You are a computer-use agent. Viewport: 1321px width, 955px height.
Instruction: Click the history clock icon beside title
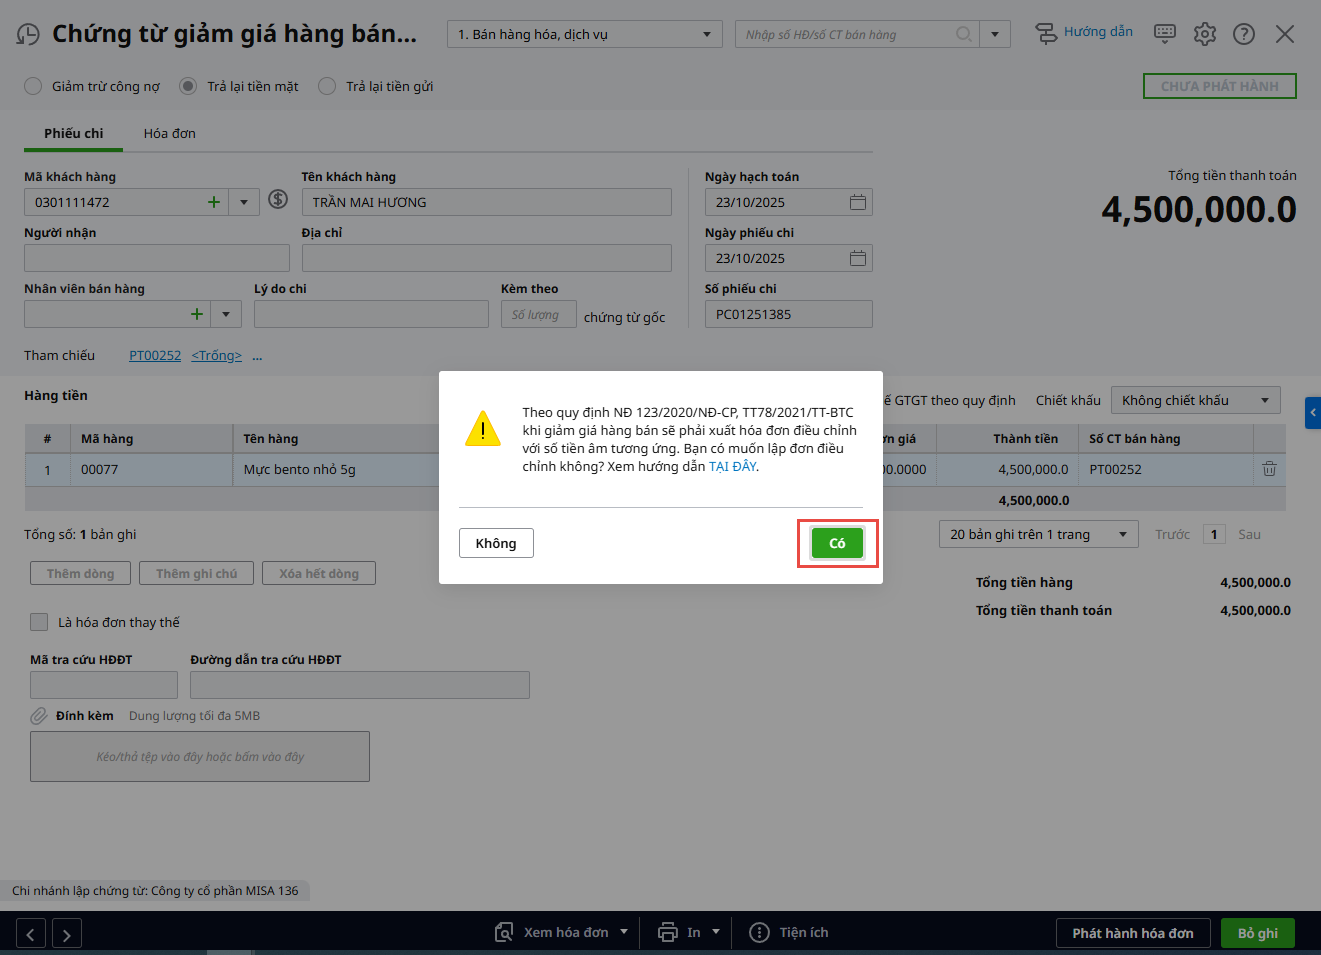click(x=28, y=35)
